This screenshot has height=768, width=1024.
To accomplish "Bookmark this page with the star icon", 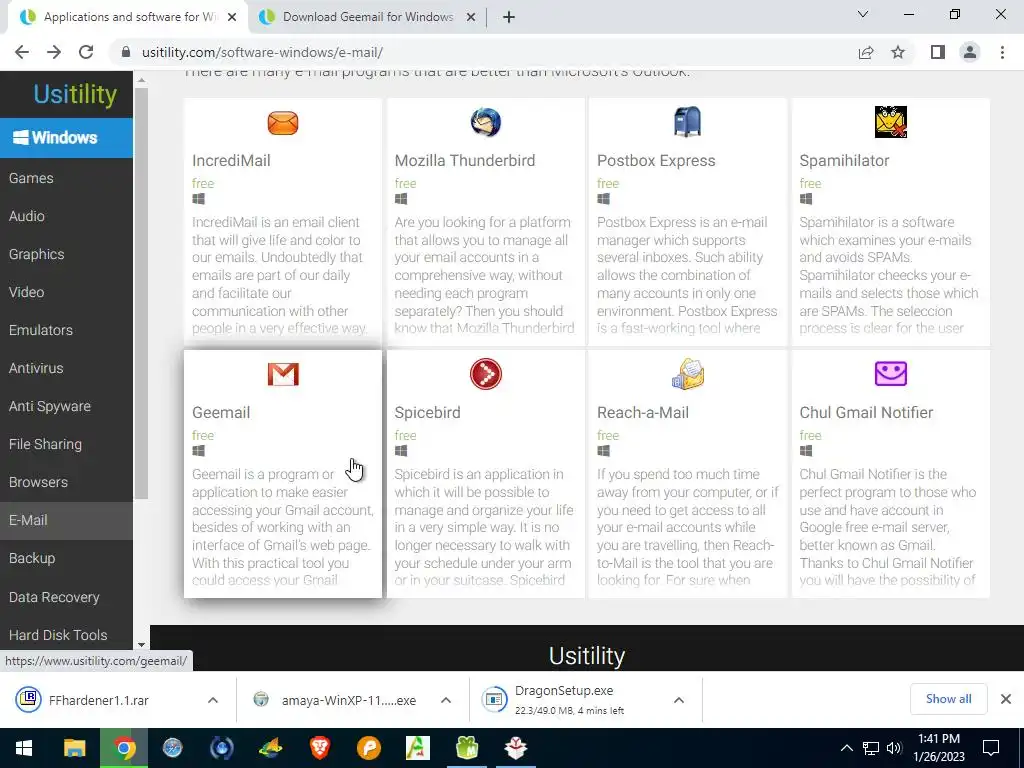I will click(x=898, y=52).
